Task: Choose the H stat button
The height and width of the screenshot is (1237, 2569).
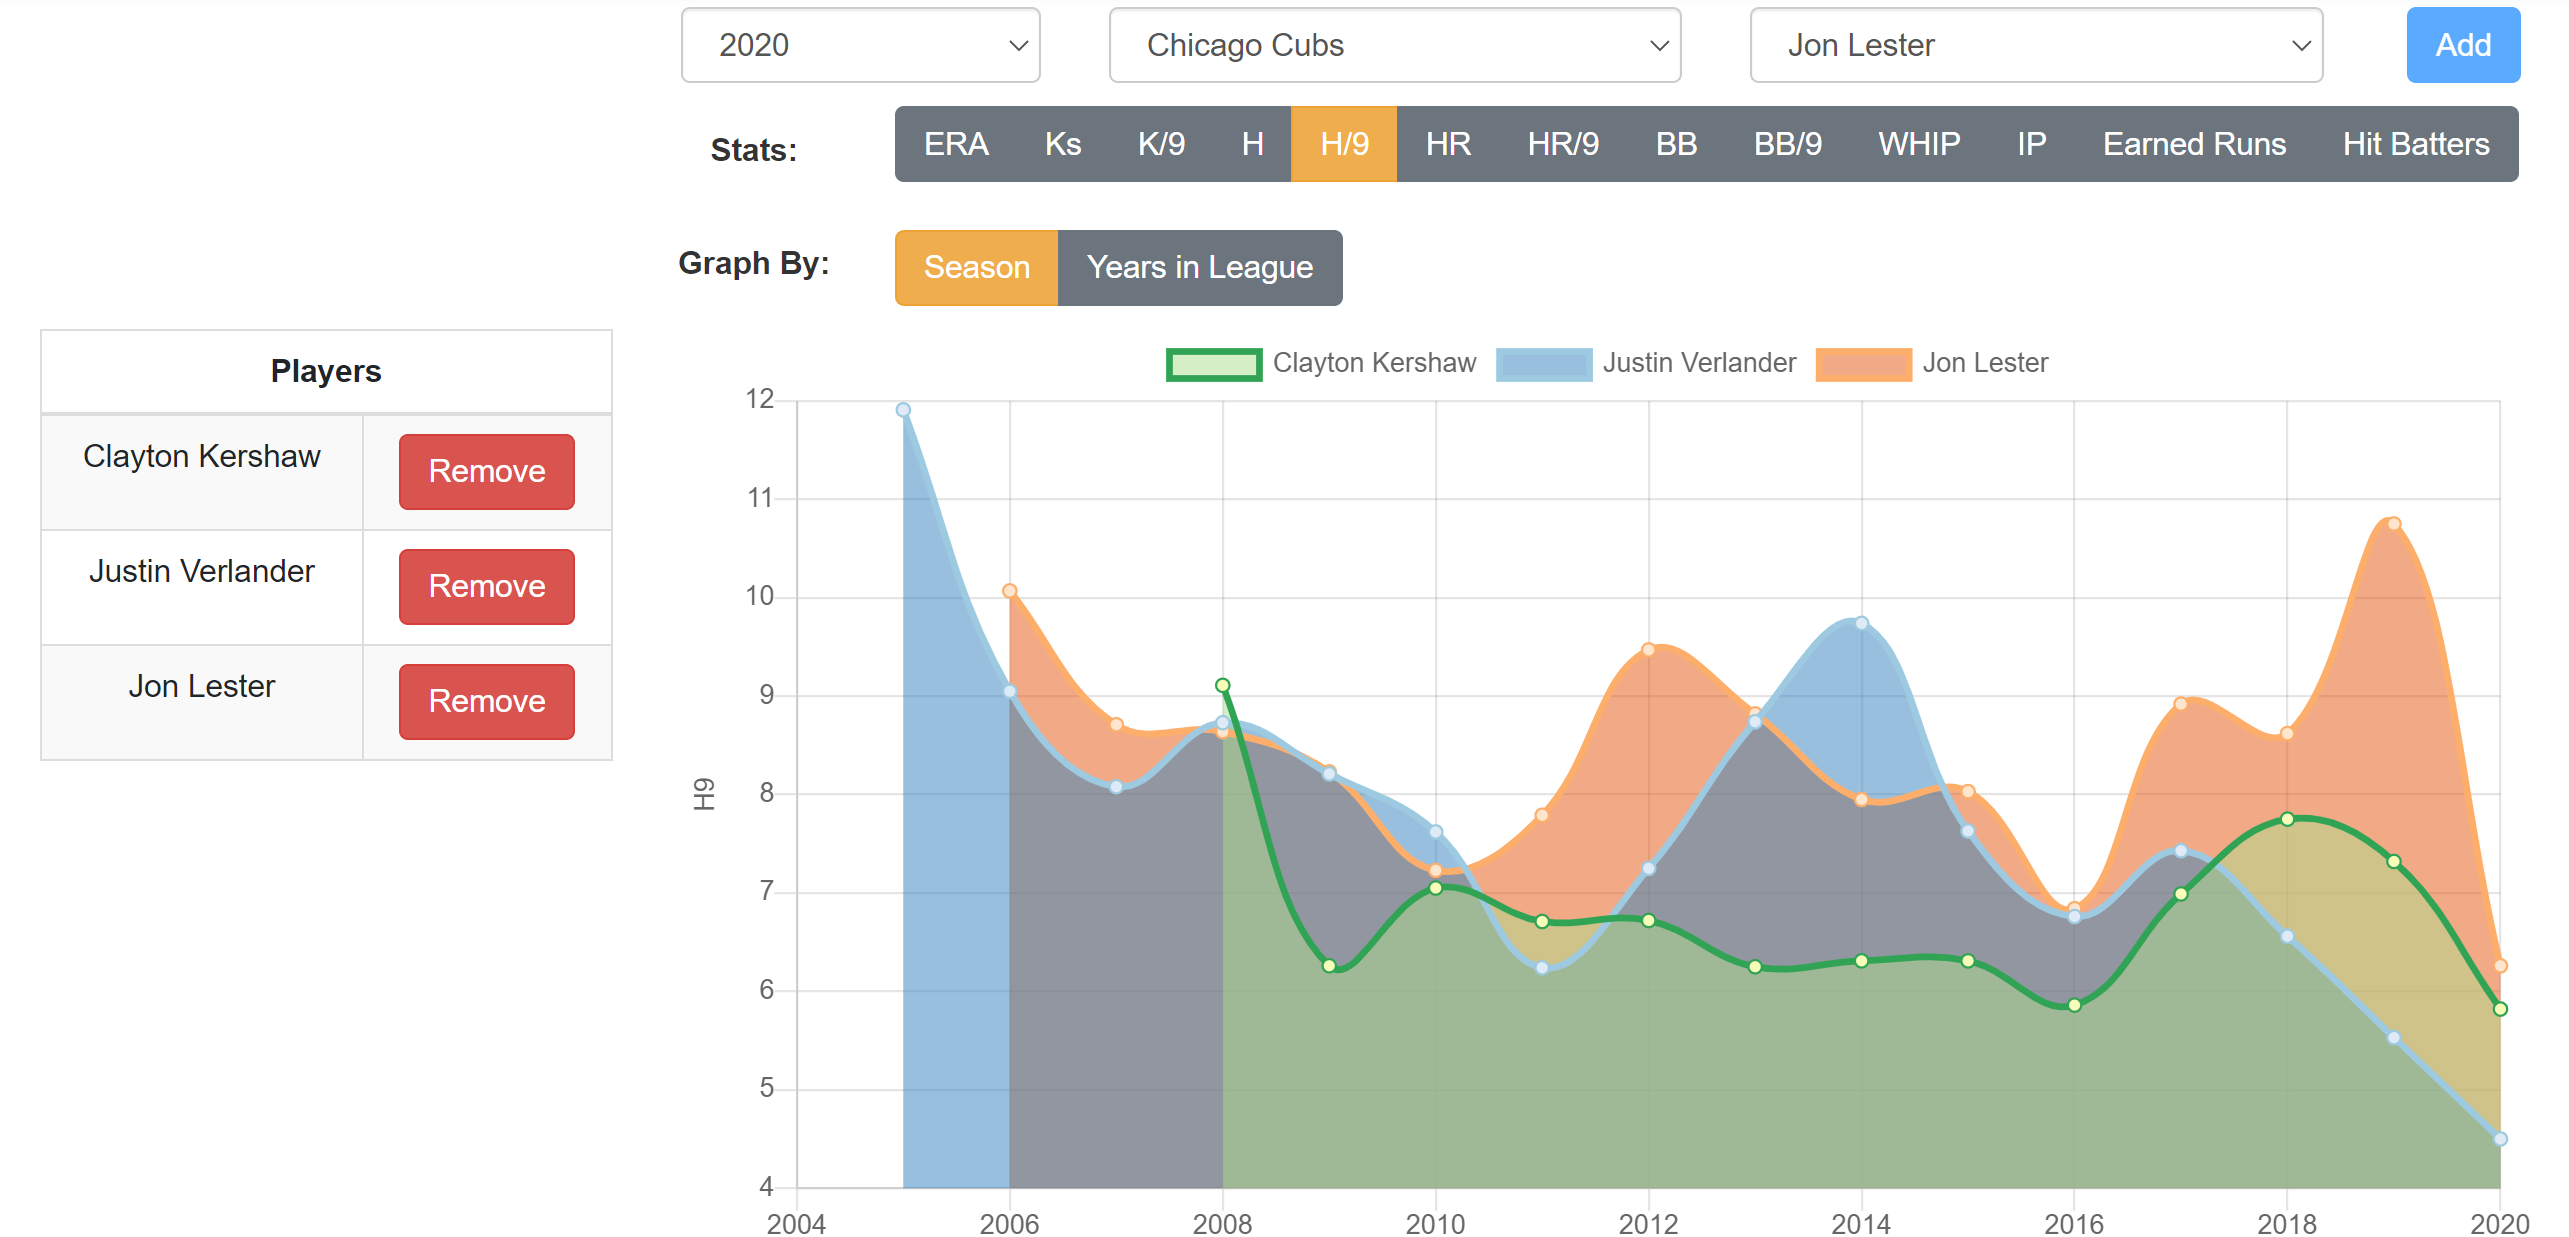Action: [1252, 144]
